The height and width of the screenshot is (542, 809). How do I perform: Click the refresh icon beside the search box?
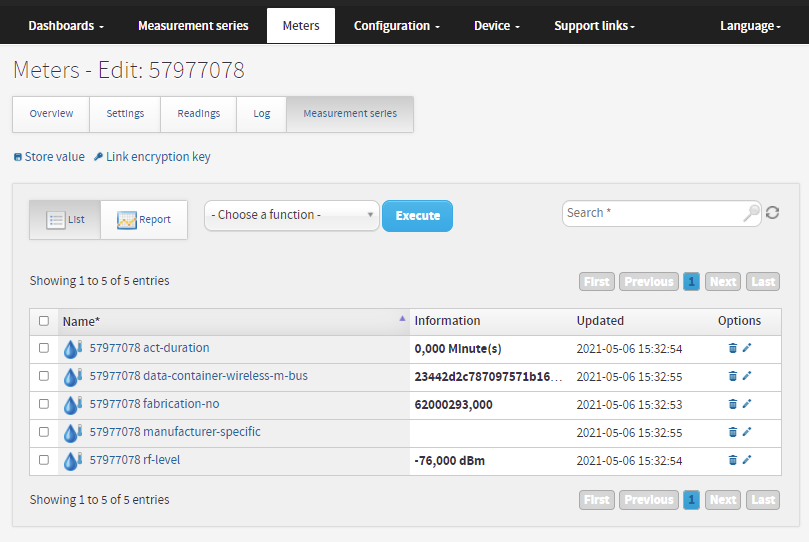(x=772, y=212)
